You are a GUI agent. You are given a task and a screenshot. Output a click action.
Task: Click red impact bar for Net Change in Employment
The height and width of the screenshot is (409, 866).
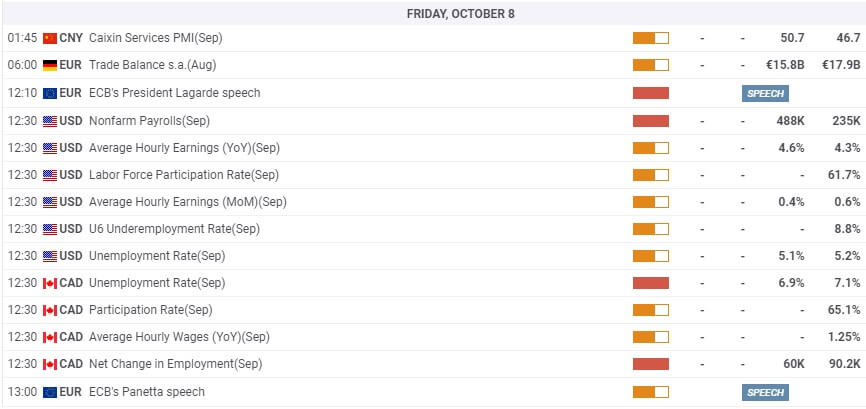[x=651, y=364]
